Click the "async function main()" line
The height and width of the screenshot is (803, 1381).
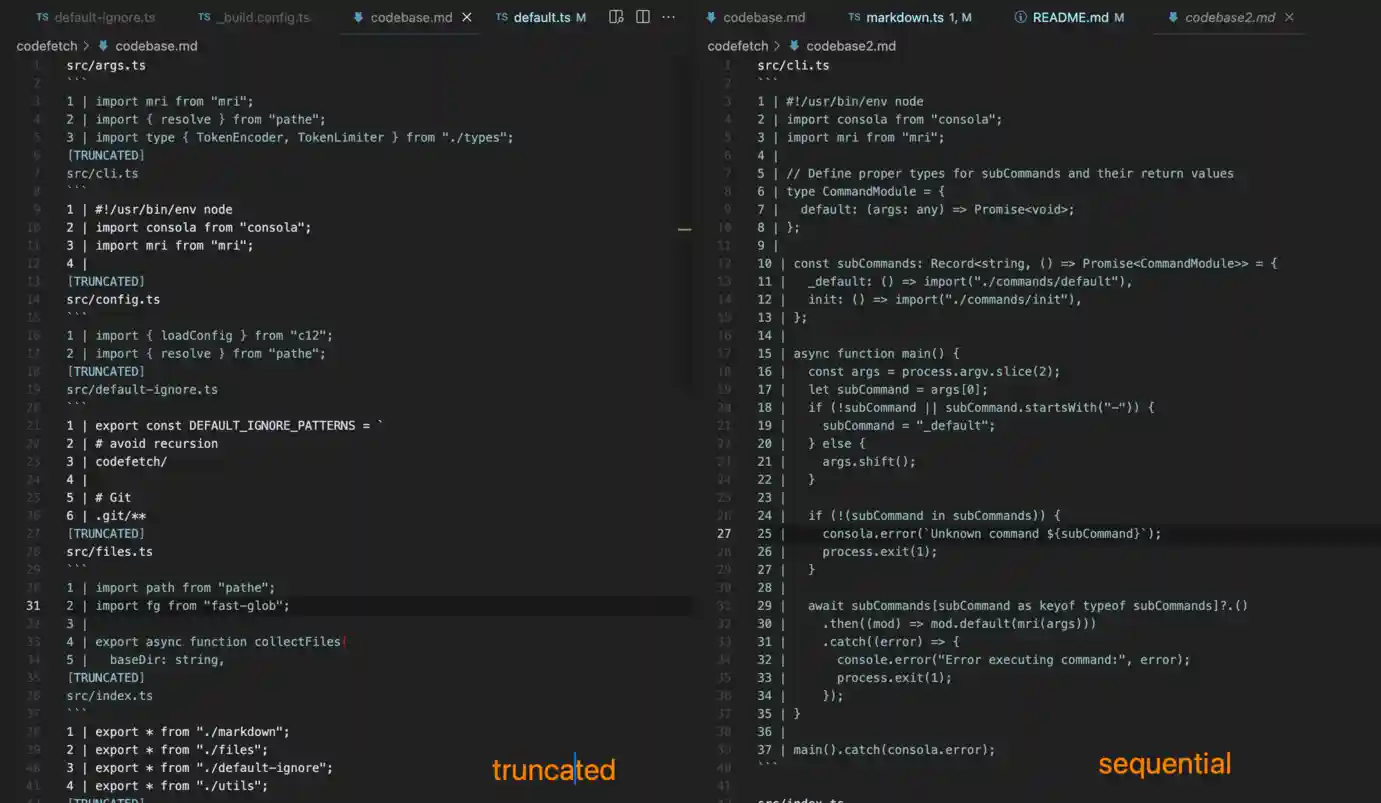coord(859,354)
